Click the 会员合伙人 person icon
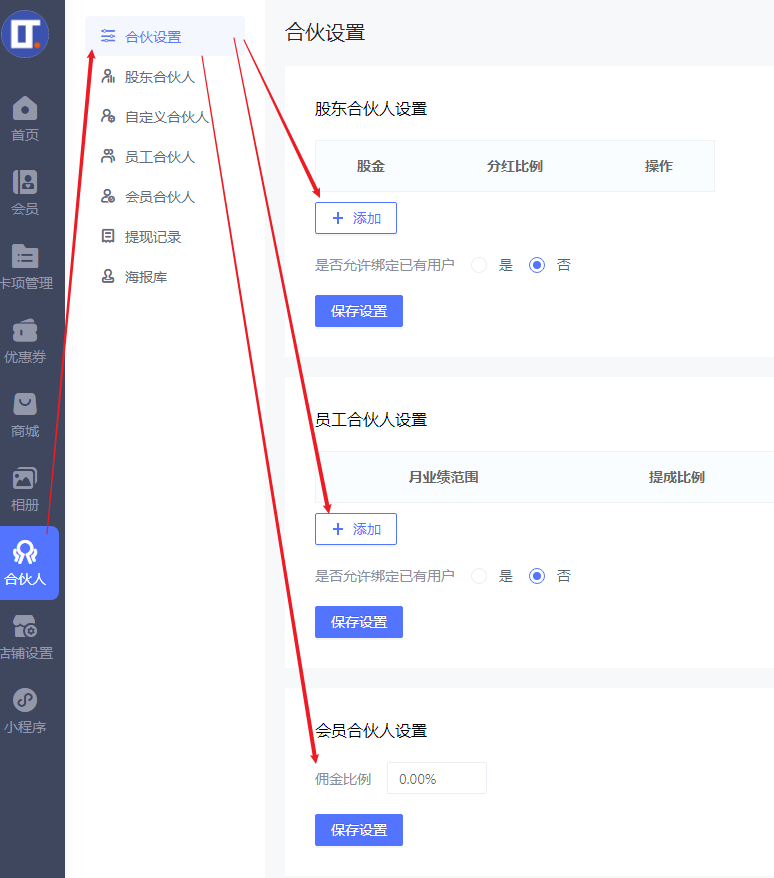774x878 pixels. pyautogui.click(x=108, y=197)
